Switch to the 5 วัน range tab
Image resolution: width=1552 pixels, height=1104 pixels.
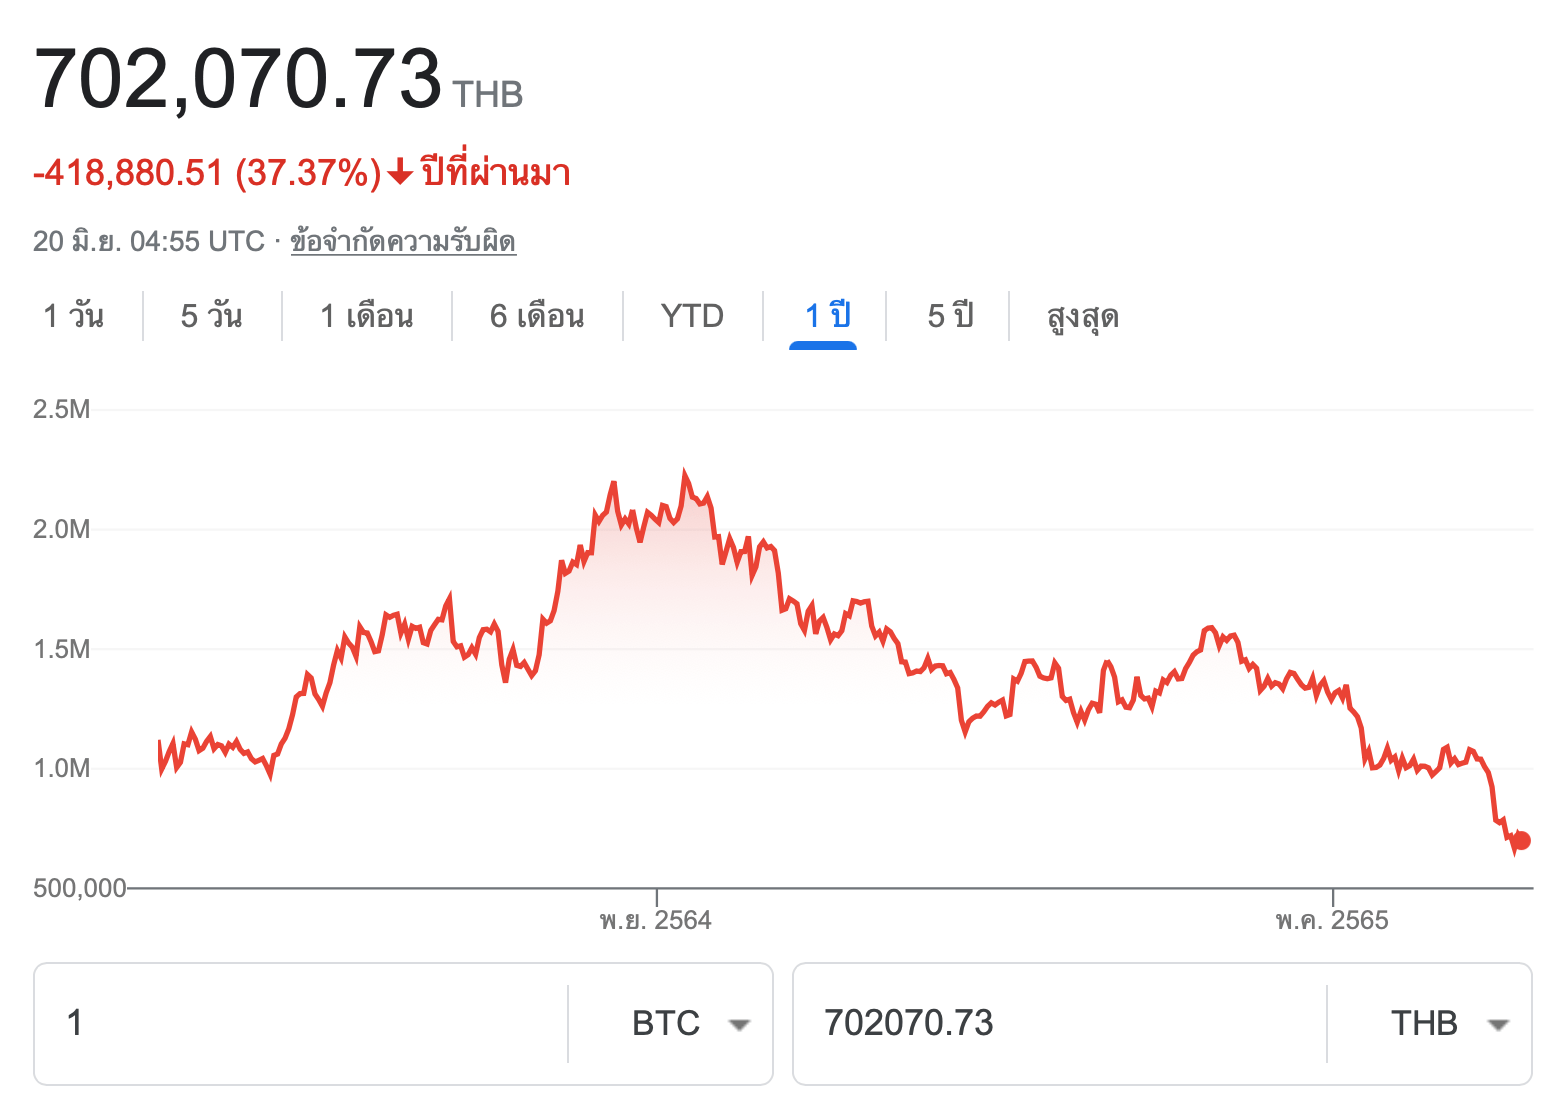tap(211, 316)
